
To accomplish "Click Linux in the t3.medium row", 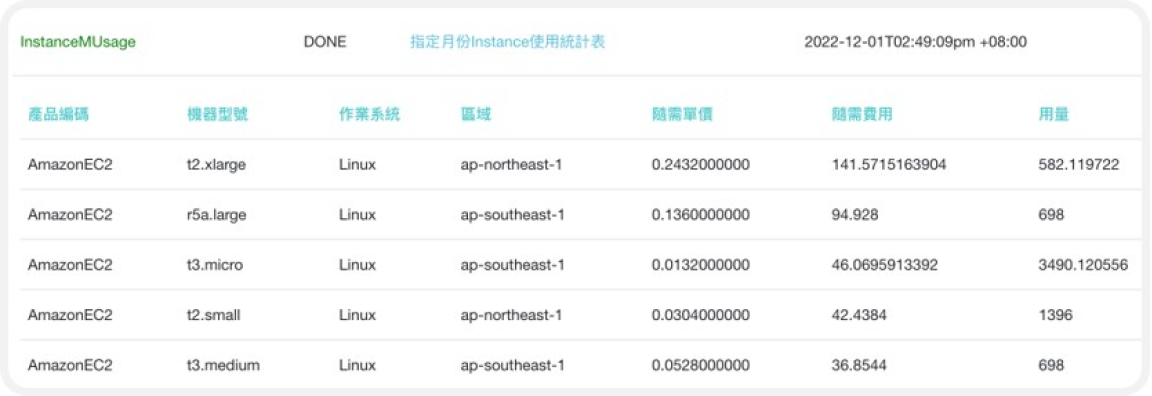I will (357, 364).
